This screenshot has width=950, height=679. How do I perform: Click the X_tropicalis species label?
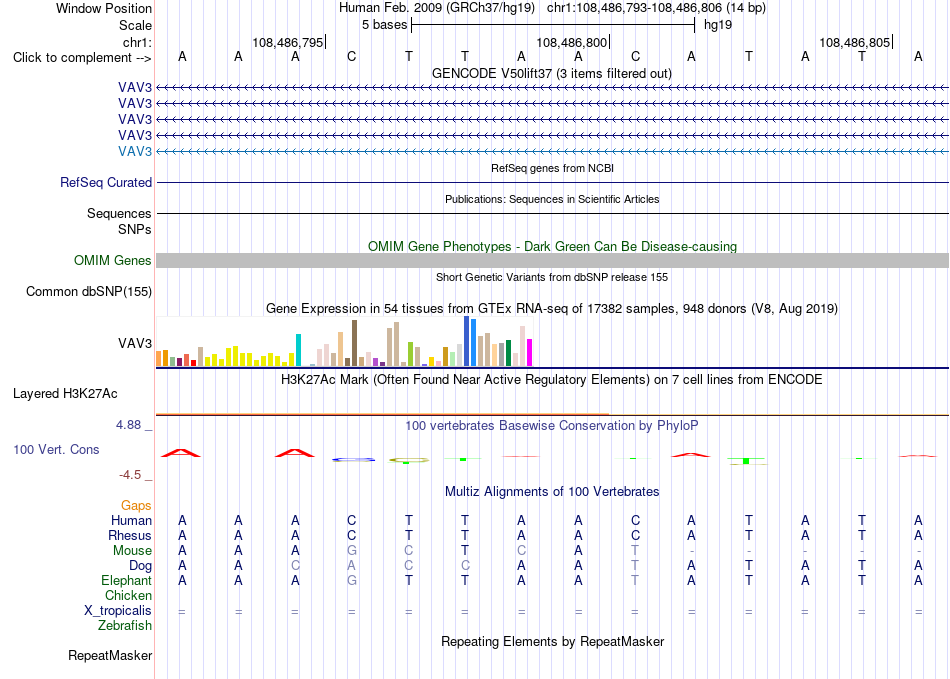click(118, 611)
